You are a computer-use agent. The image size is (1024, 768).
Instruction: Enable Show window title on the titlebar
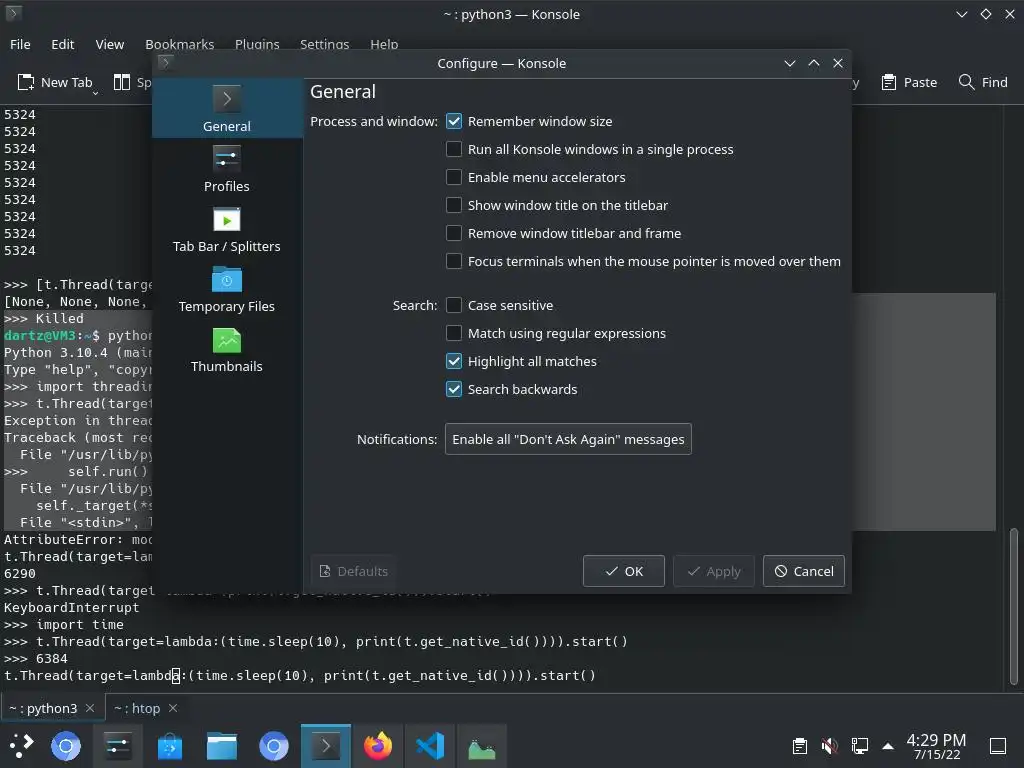(454, 206)
